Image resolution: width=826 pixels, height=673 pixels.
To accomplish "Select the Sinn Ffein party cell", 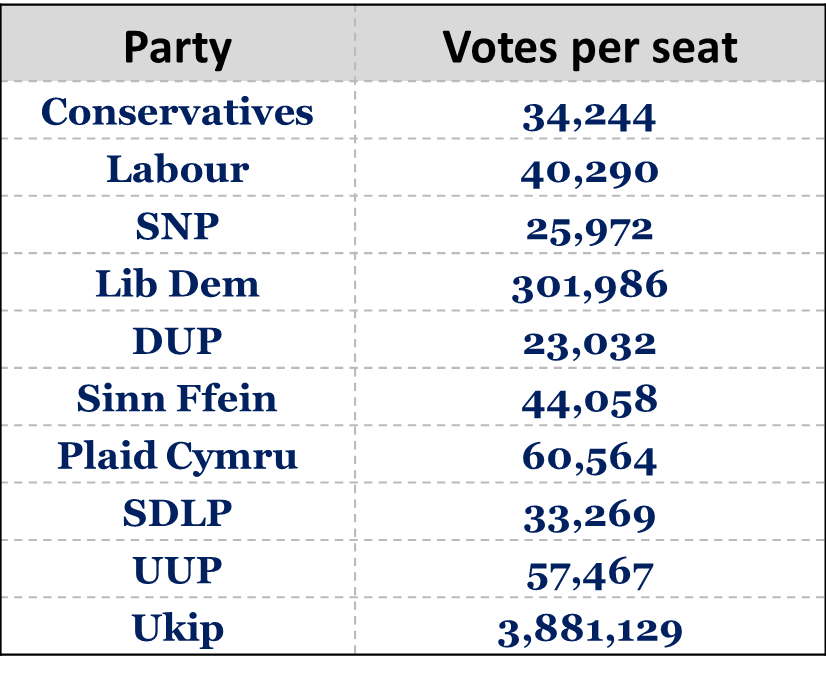I will click(177, 399).
